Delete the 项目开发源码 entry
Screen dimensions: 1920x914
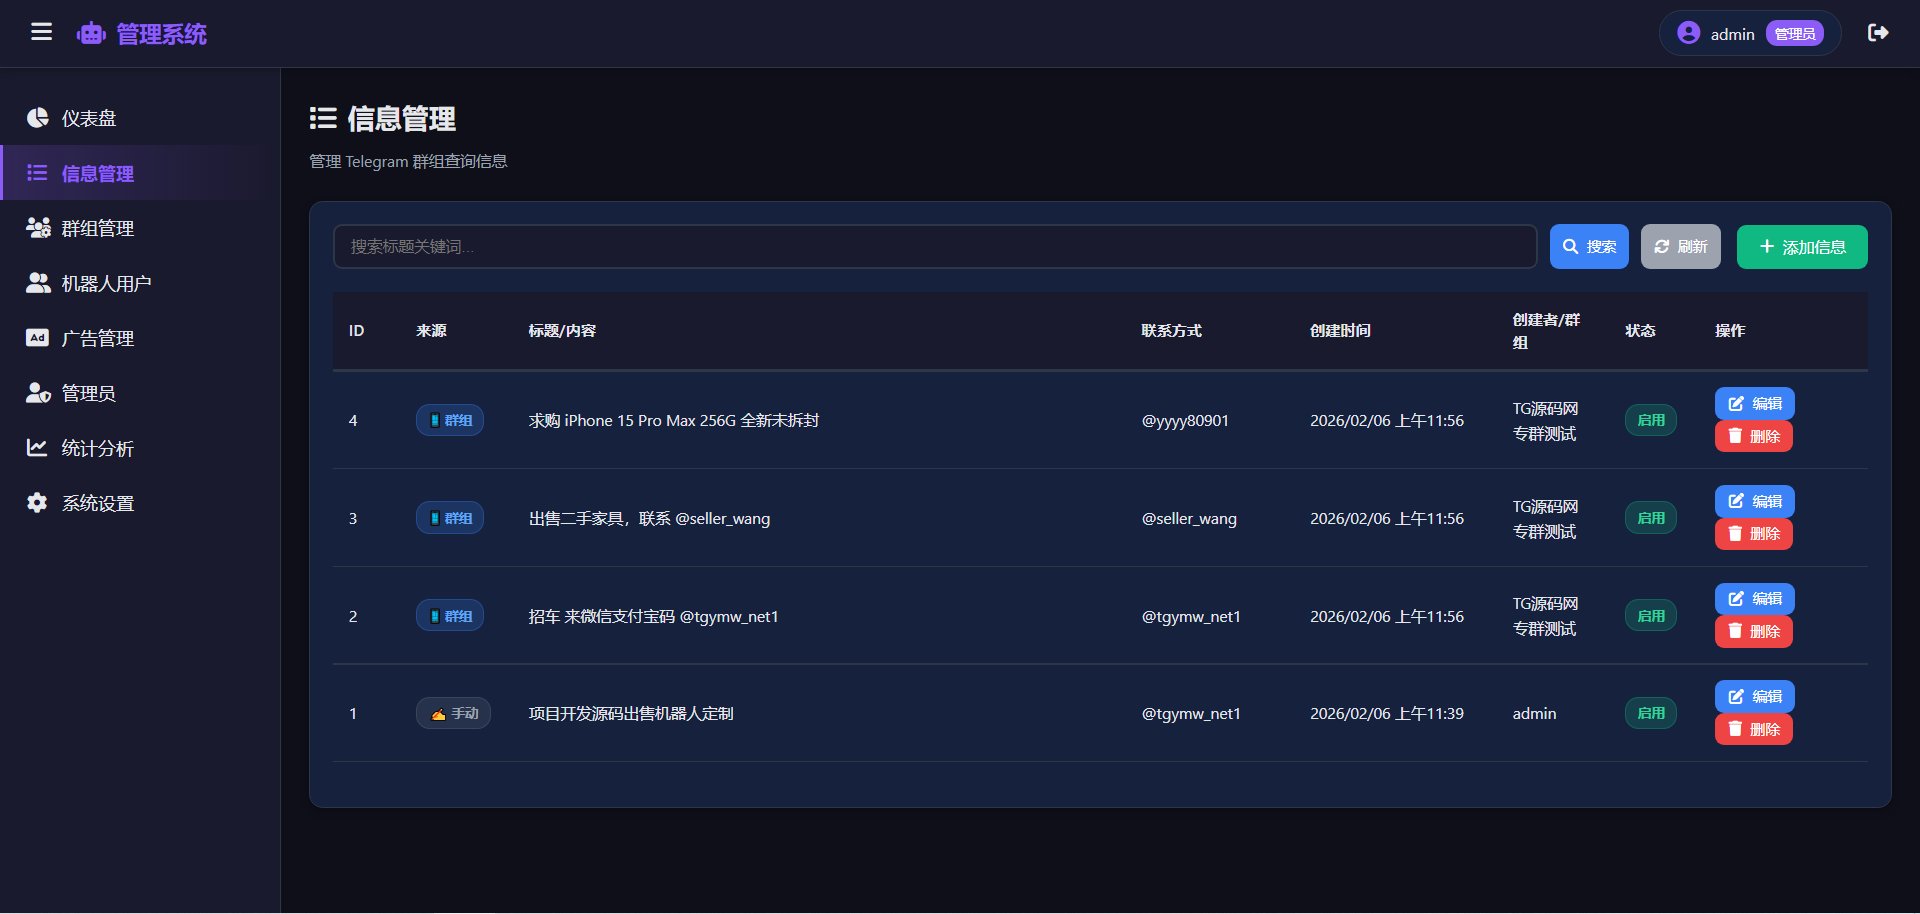click(1753, 729)
